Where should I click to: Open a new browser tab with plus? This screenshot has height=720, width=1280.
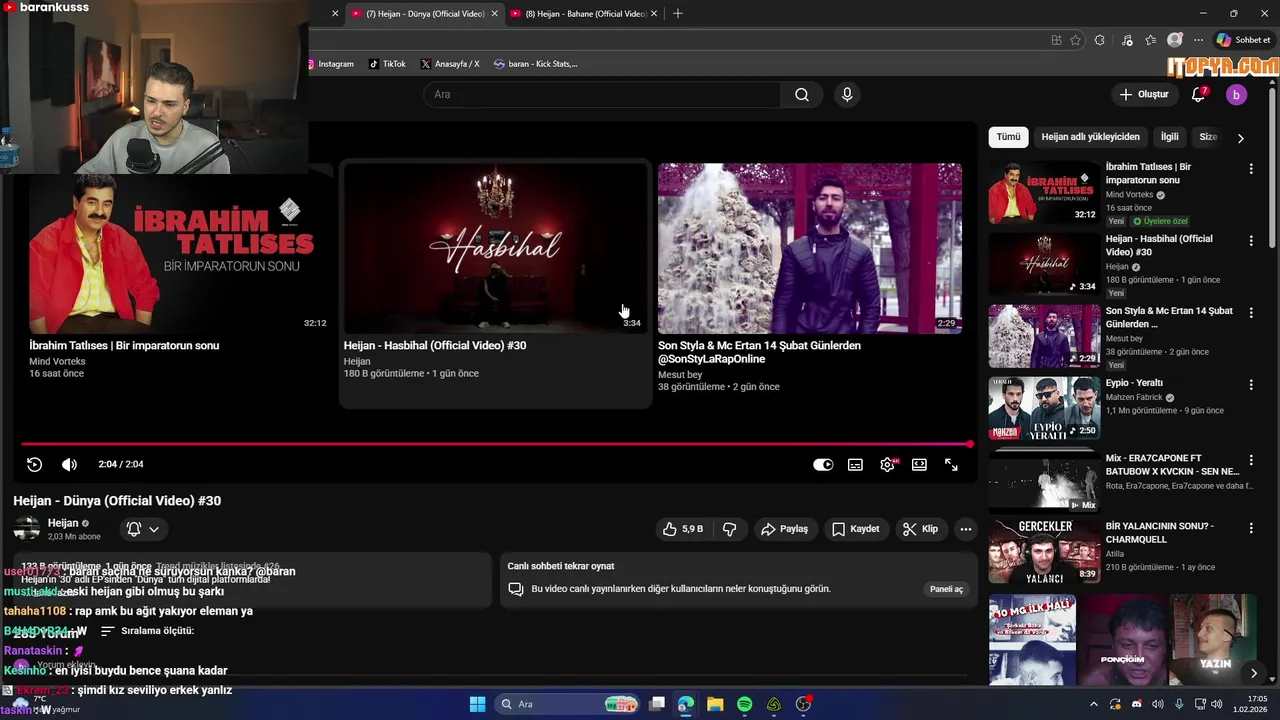pyautogui.click(x=678, y=14)
